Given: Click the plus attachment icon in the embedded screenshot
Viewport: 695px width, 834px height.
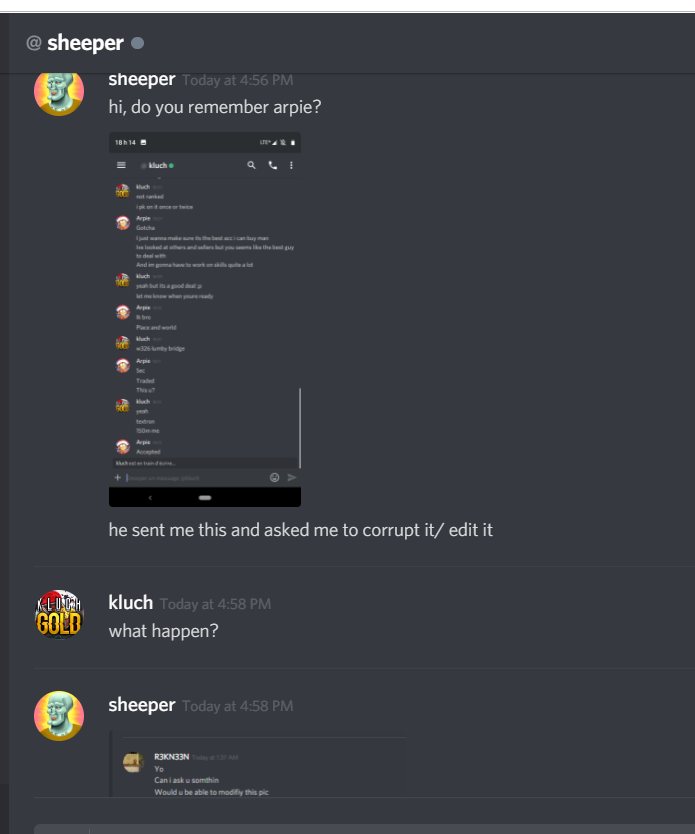Looking at the screenshot, I should [118, 478].
